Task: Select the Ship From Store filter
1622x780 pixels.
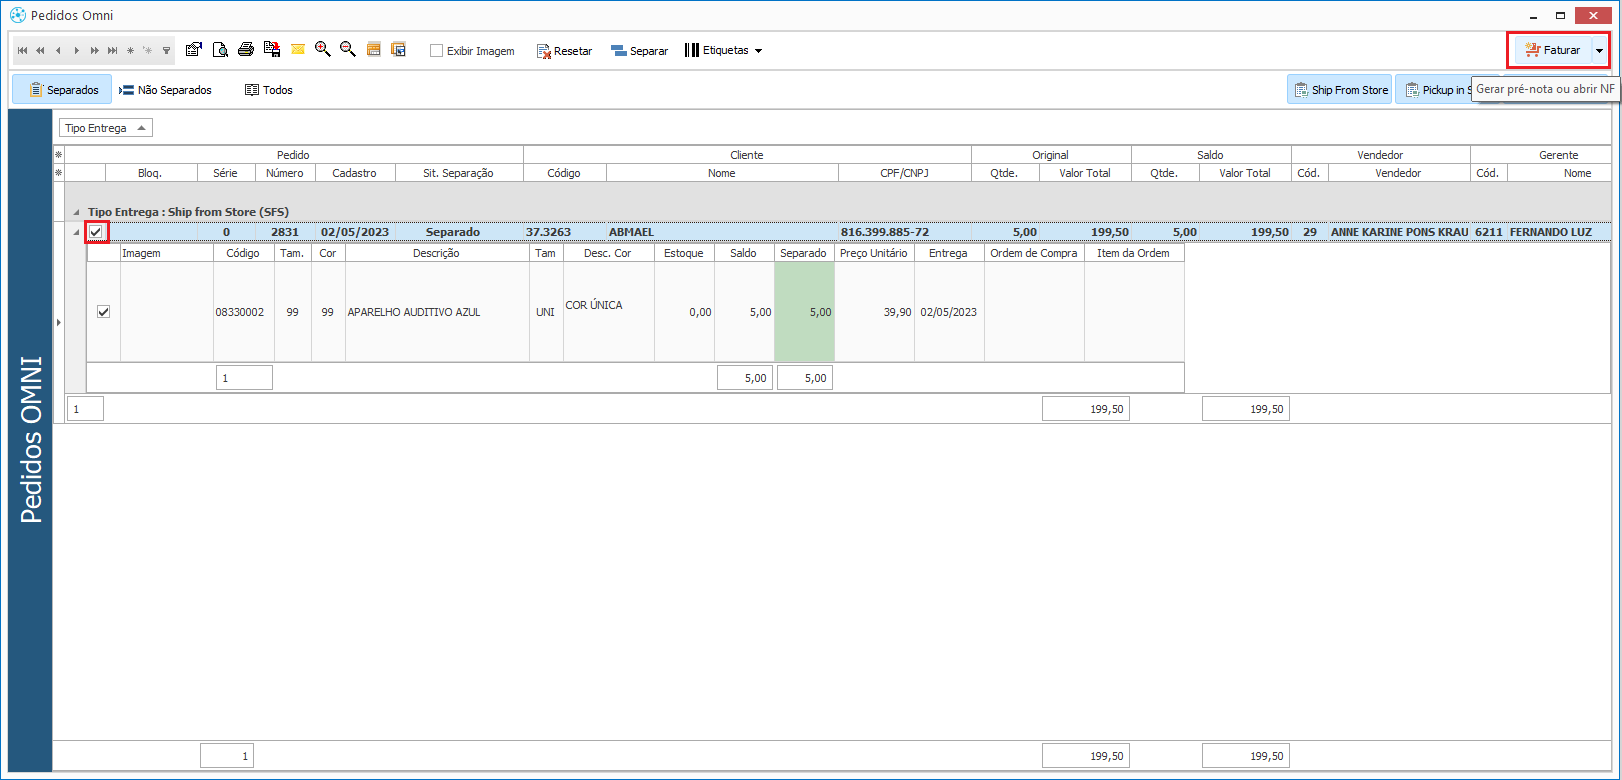Action: (x=1340, y=90)
